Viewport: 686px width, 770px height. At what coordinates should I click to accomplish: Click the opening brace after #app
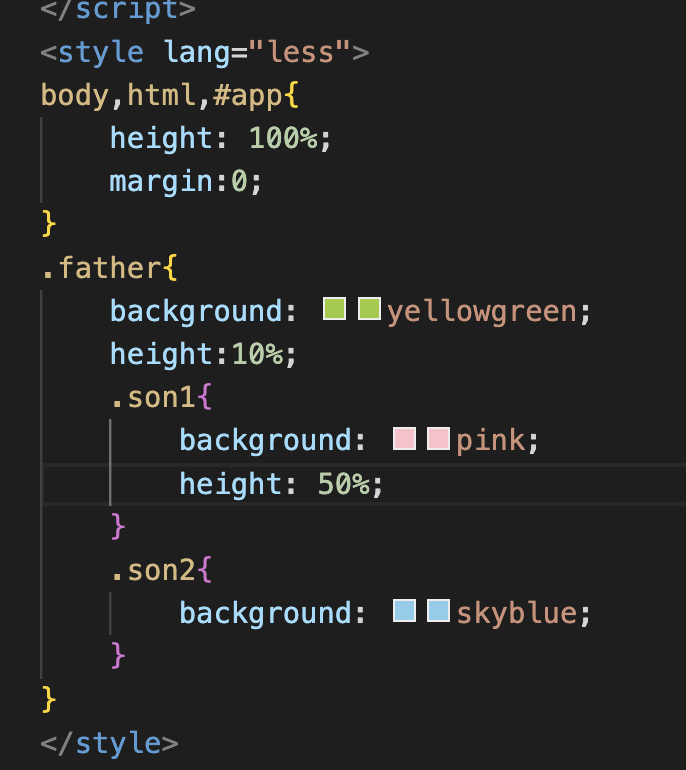click(291, 95)
